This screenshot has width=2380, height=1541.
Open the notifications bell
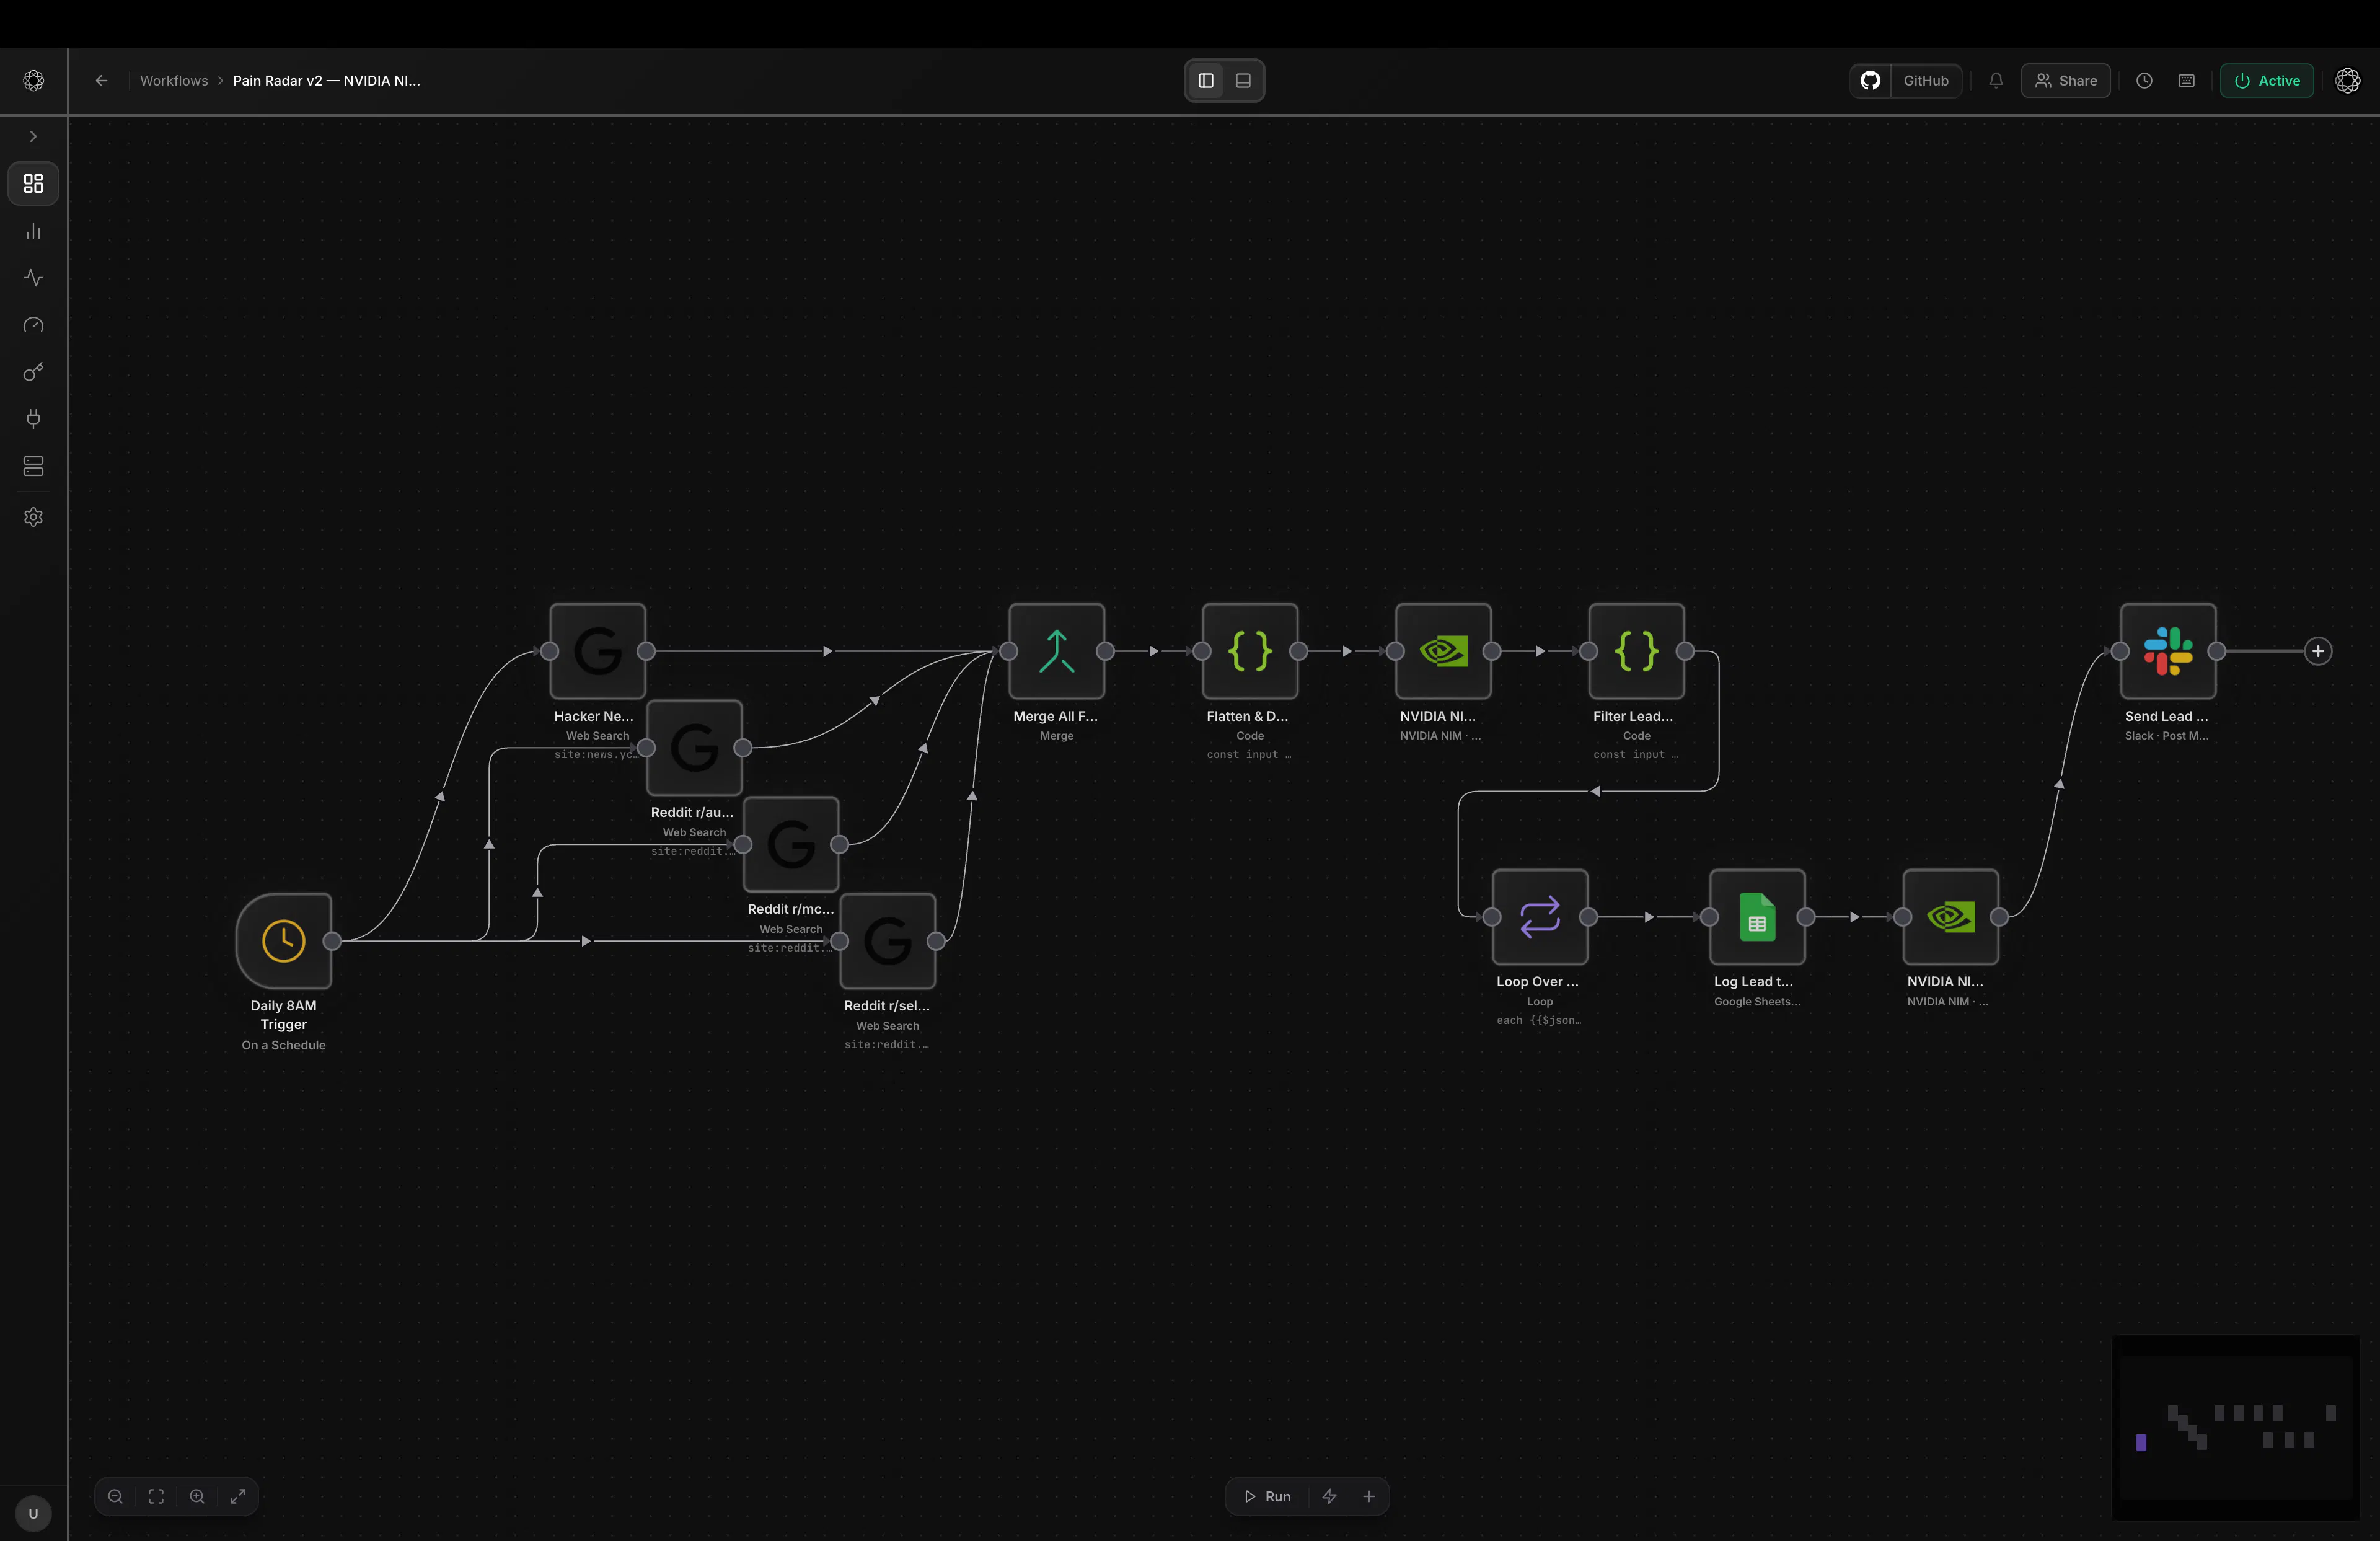point(1996,80)
